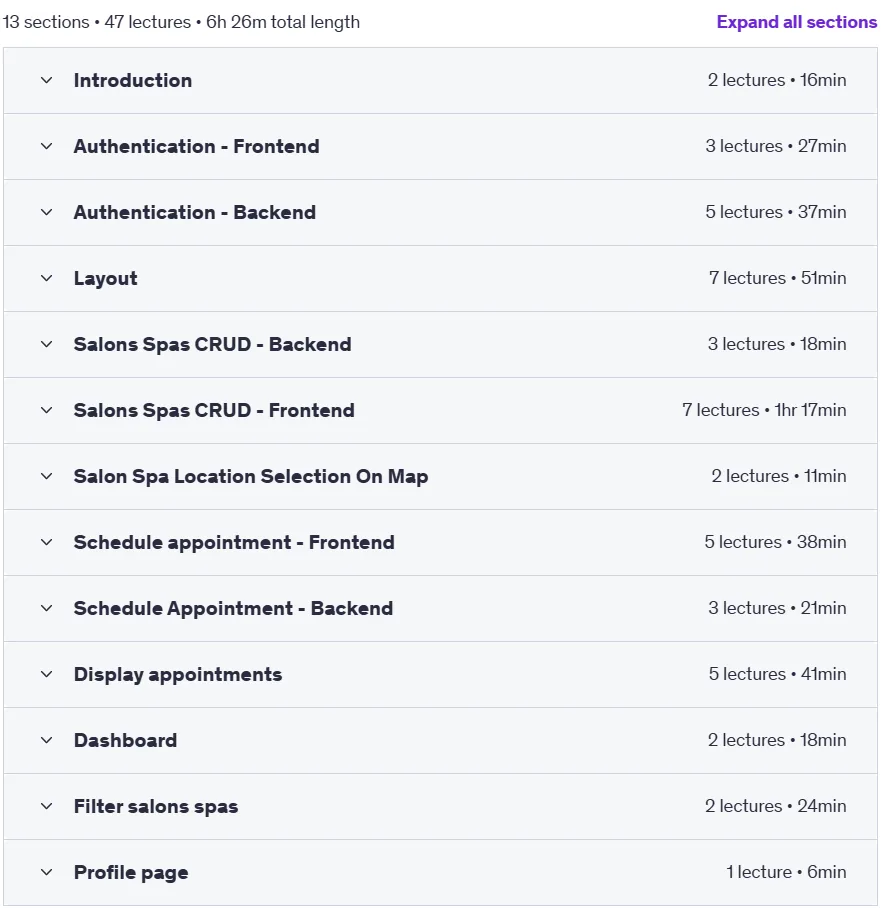Open the Display appointments section title
The height and width of the screenshot is (908, 881).
pos(178,675)
